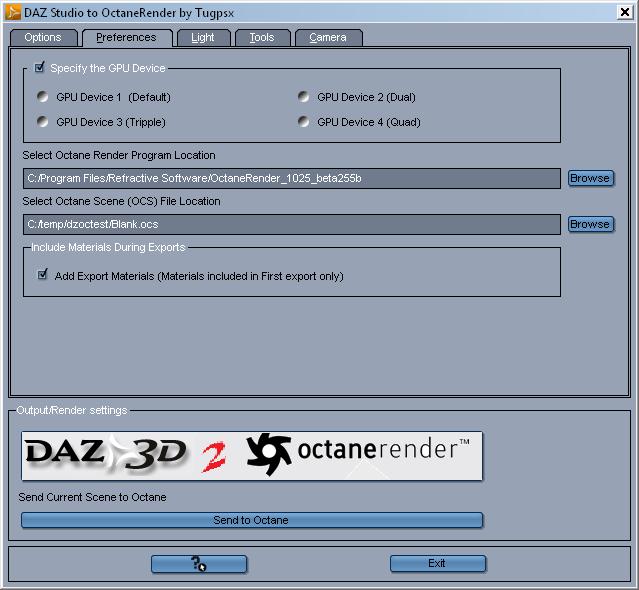Screen dimensions: 639x590
Task: Select GPU Device 1 (Default) radio button
Action: tap(42, 97)
